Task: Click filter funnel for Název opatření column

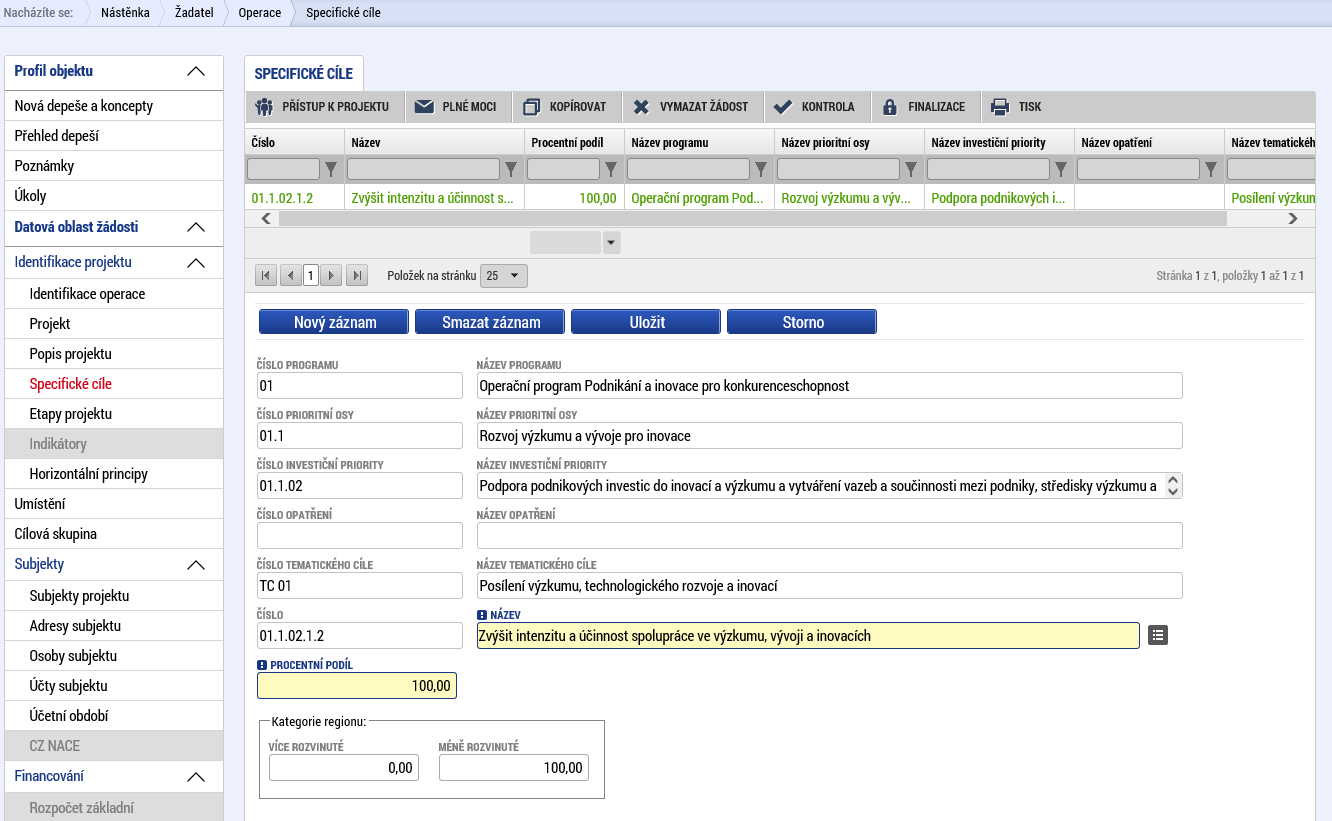Action: 1211,169
